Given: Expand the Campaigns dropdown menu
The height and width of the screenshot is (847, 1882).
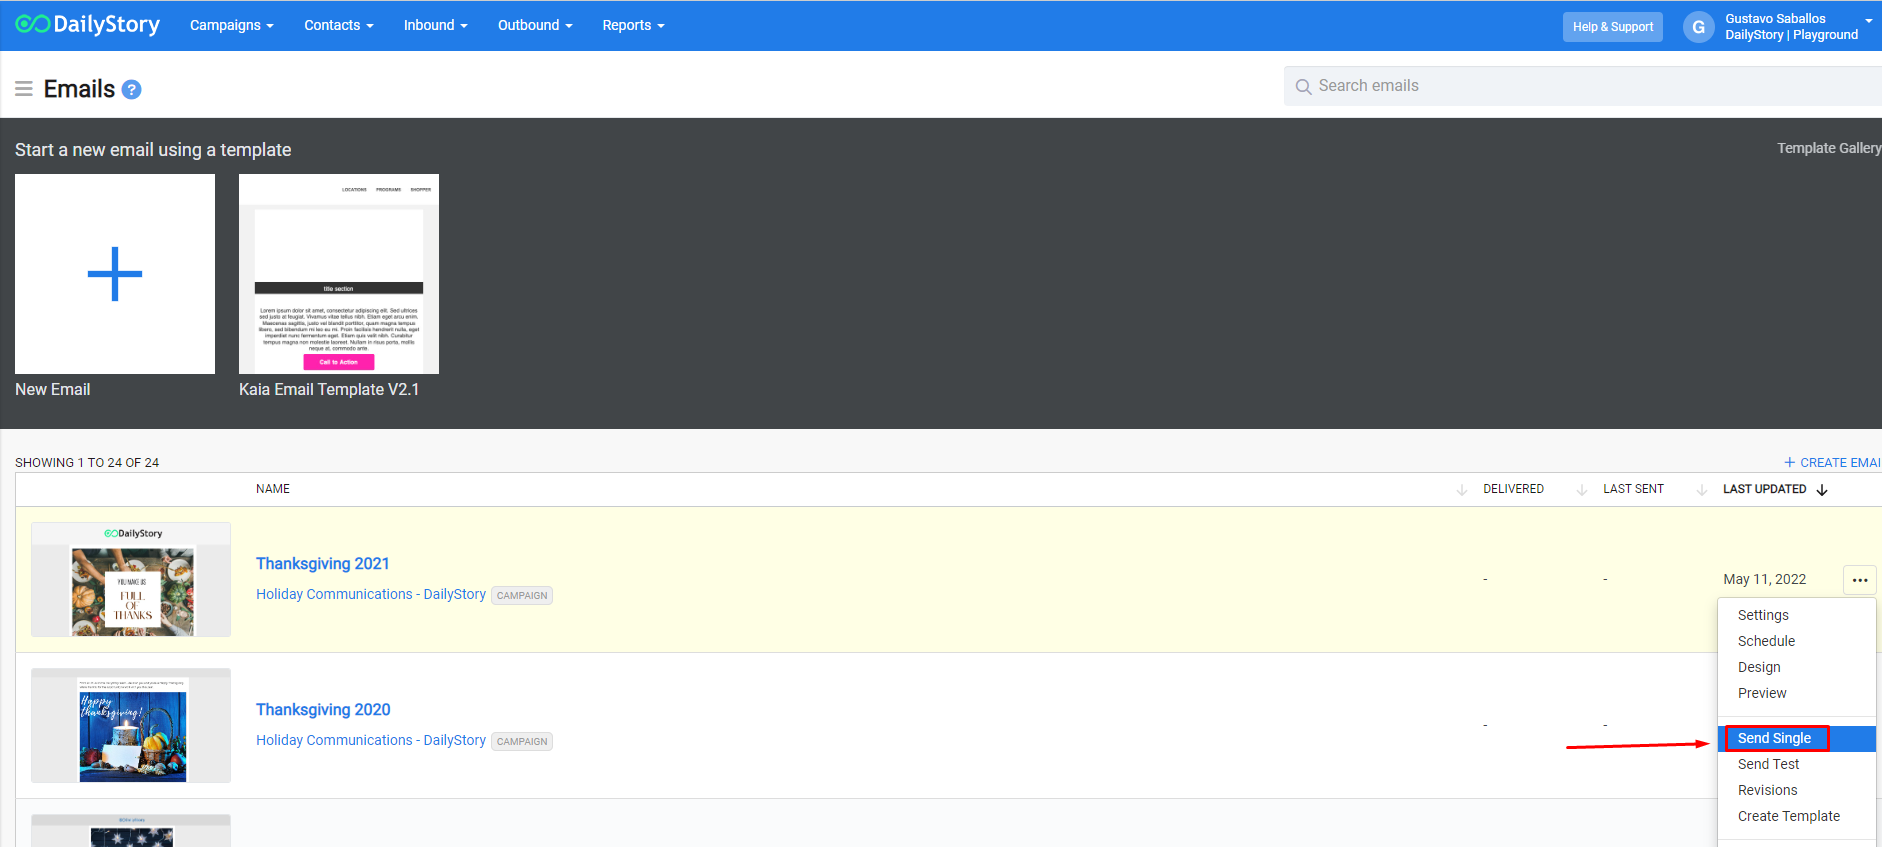Looking at the screenshot, I should coord(231,26).
